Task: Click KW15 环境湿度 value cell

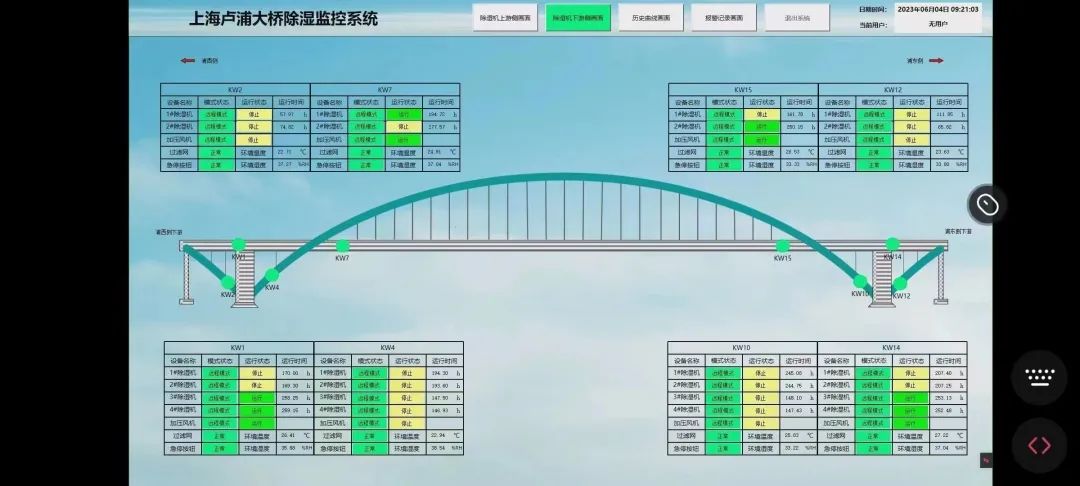Action: click(799, 165)
